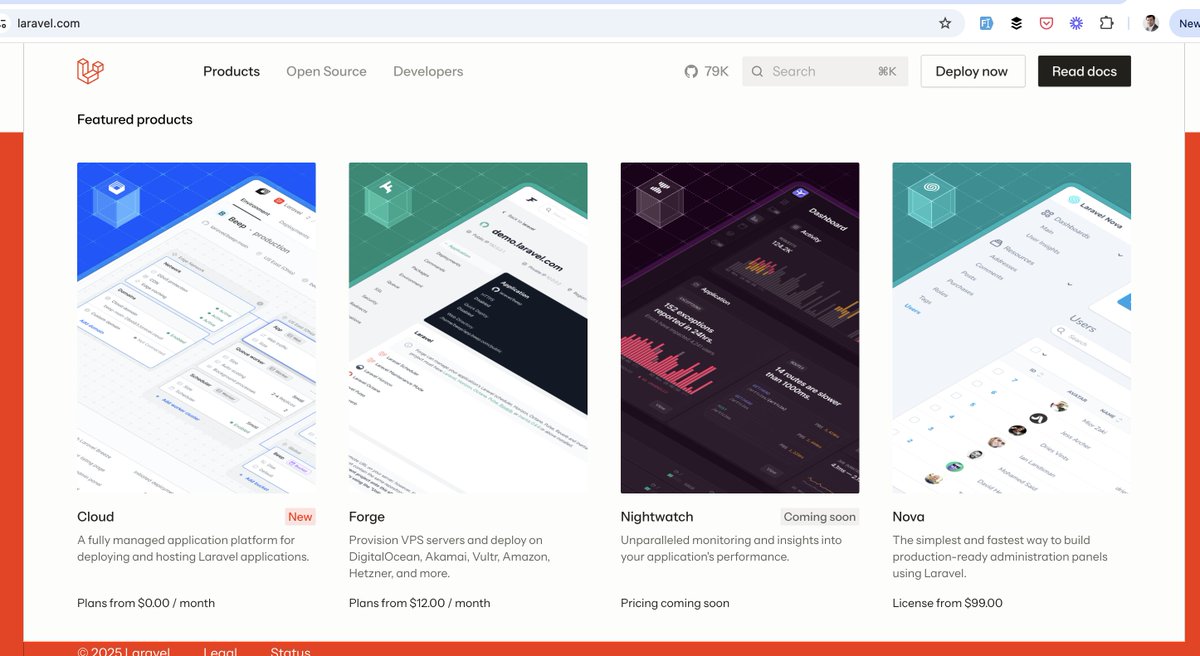This screenshot has height=656, width=1200.
Task: Click the Featured products heading
Action: coord(135,119)
